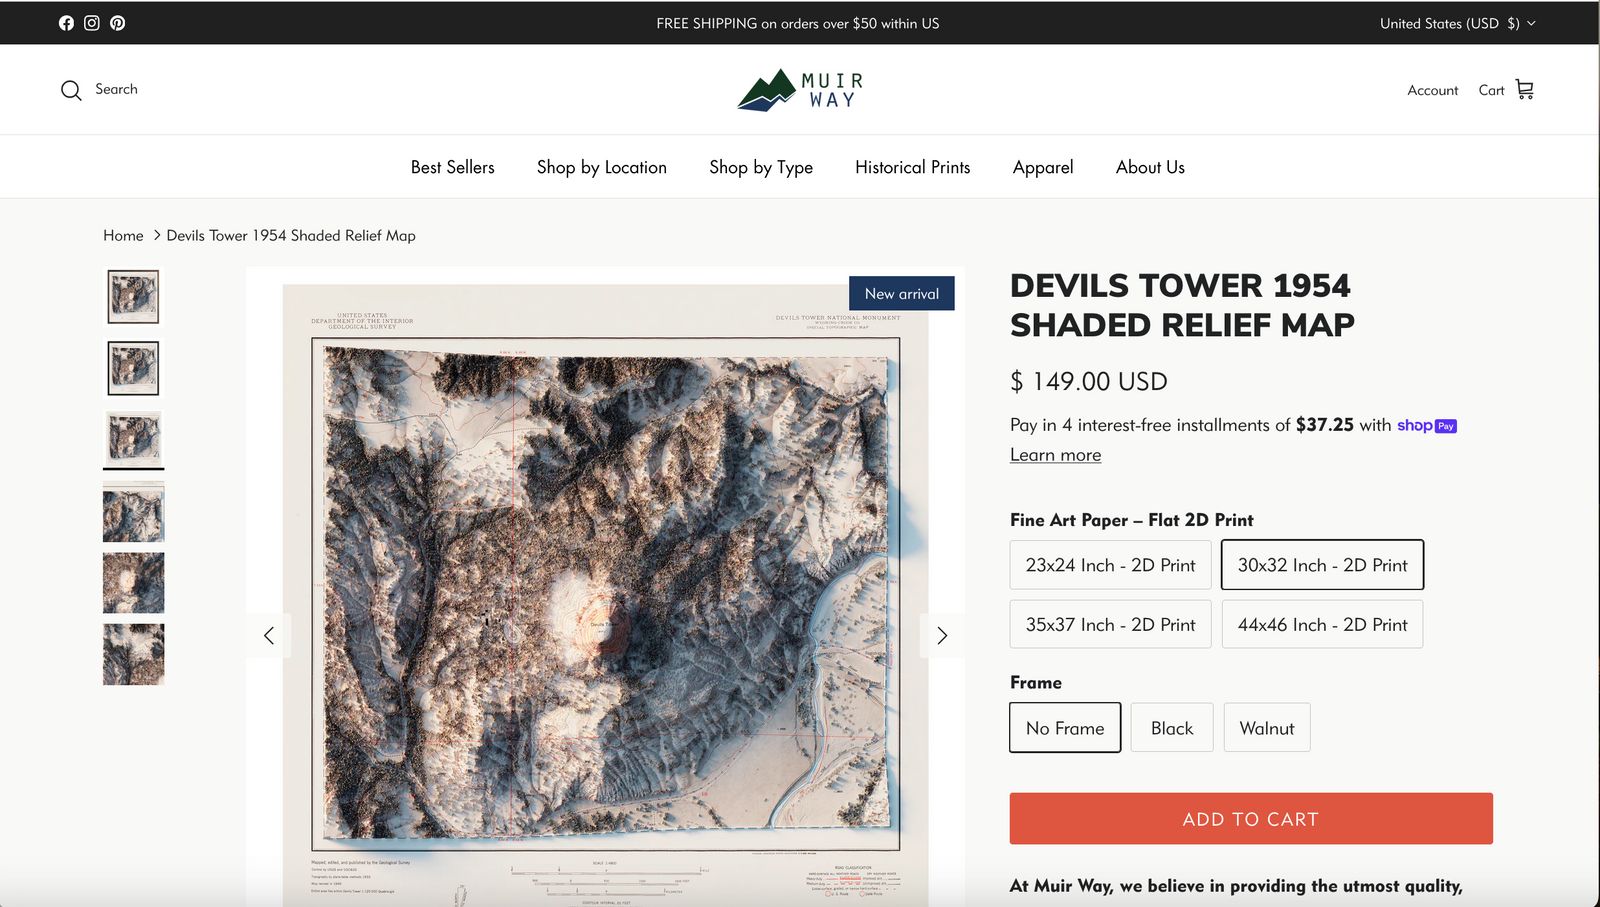
Task: Open the shopping cart icon
Action: (1524, 90)
